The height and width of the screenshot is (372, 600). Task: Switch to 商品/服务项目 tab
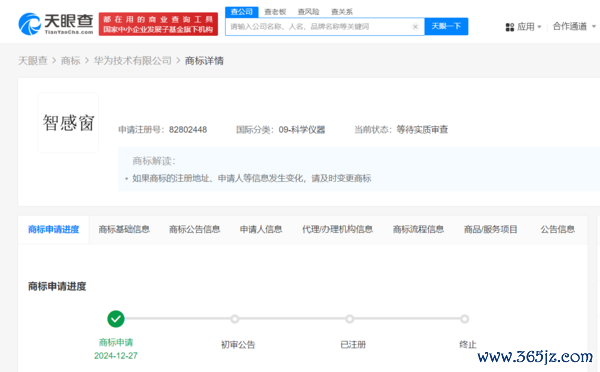coord(491,229)
